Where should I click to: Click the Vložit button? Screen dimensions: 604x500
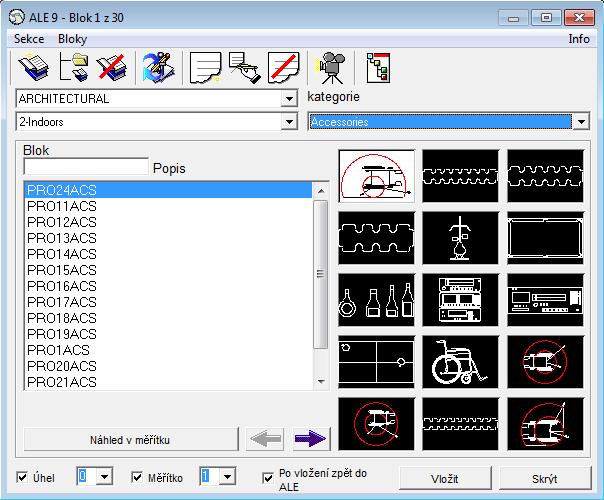(445, 479)
